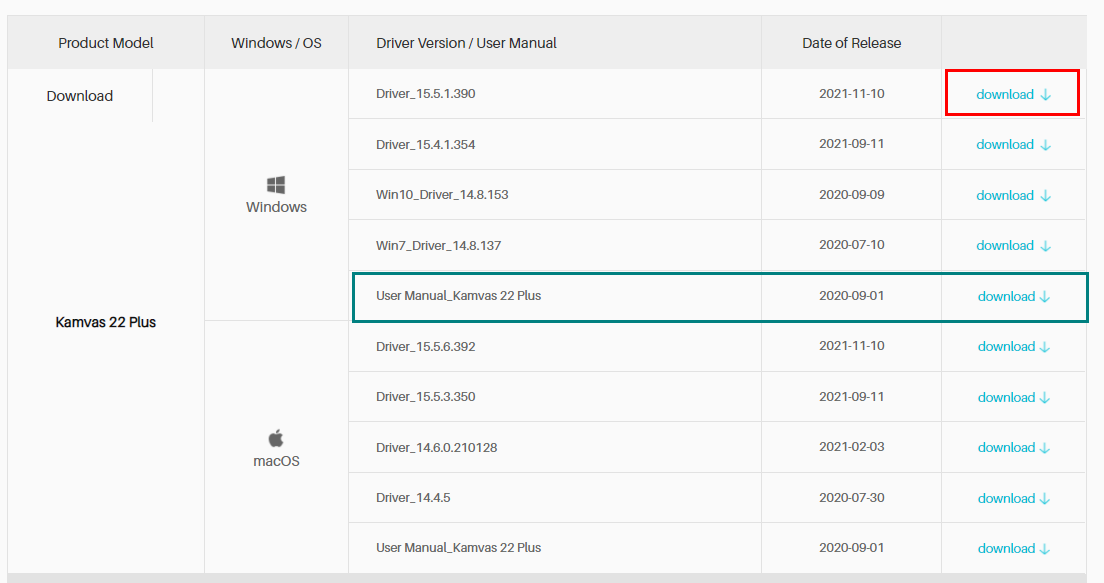The image size is (1104, 583).
Task: Select the Driver_15.5.6.392 name
Action: click(x=425, y=346)
